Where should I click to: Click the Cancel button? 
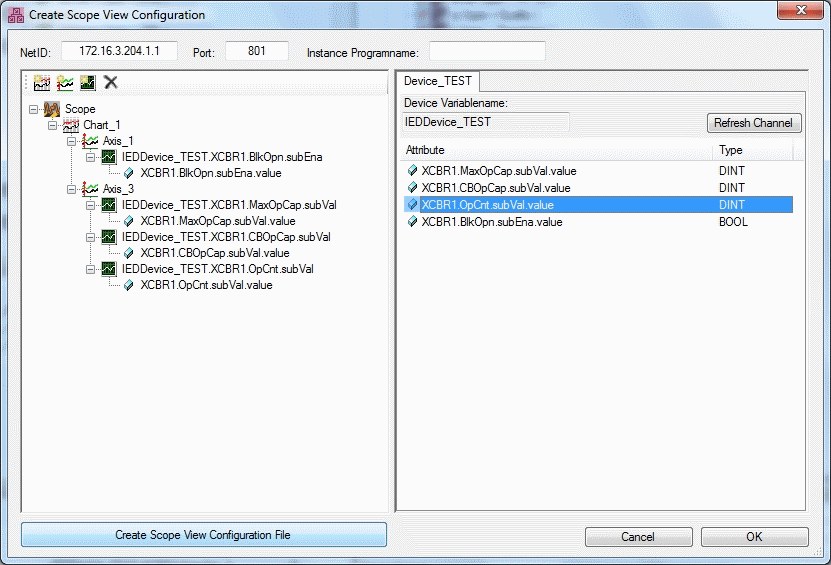pyautogui.click(x=638, y=537)
